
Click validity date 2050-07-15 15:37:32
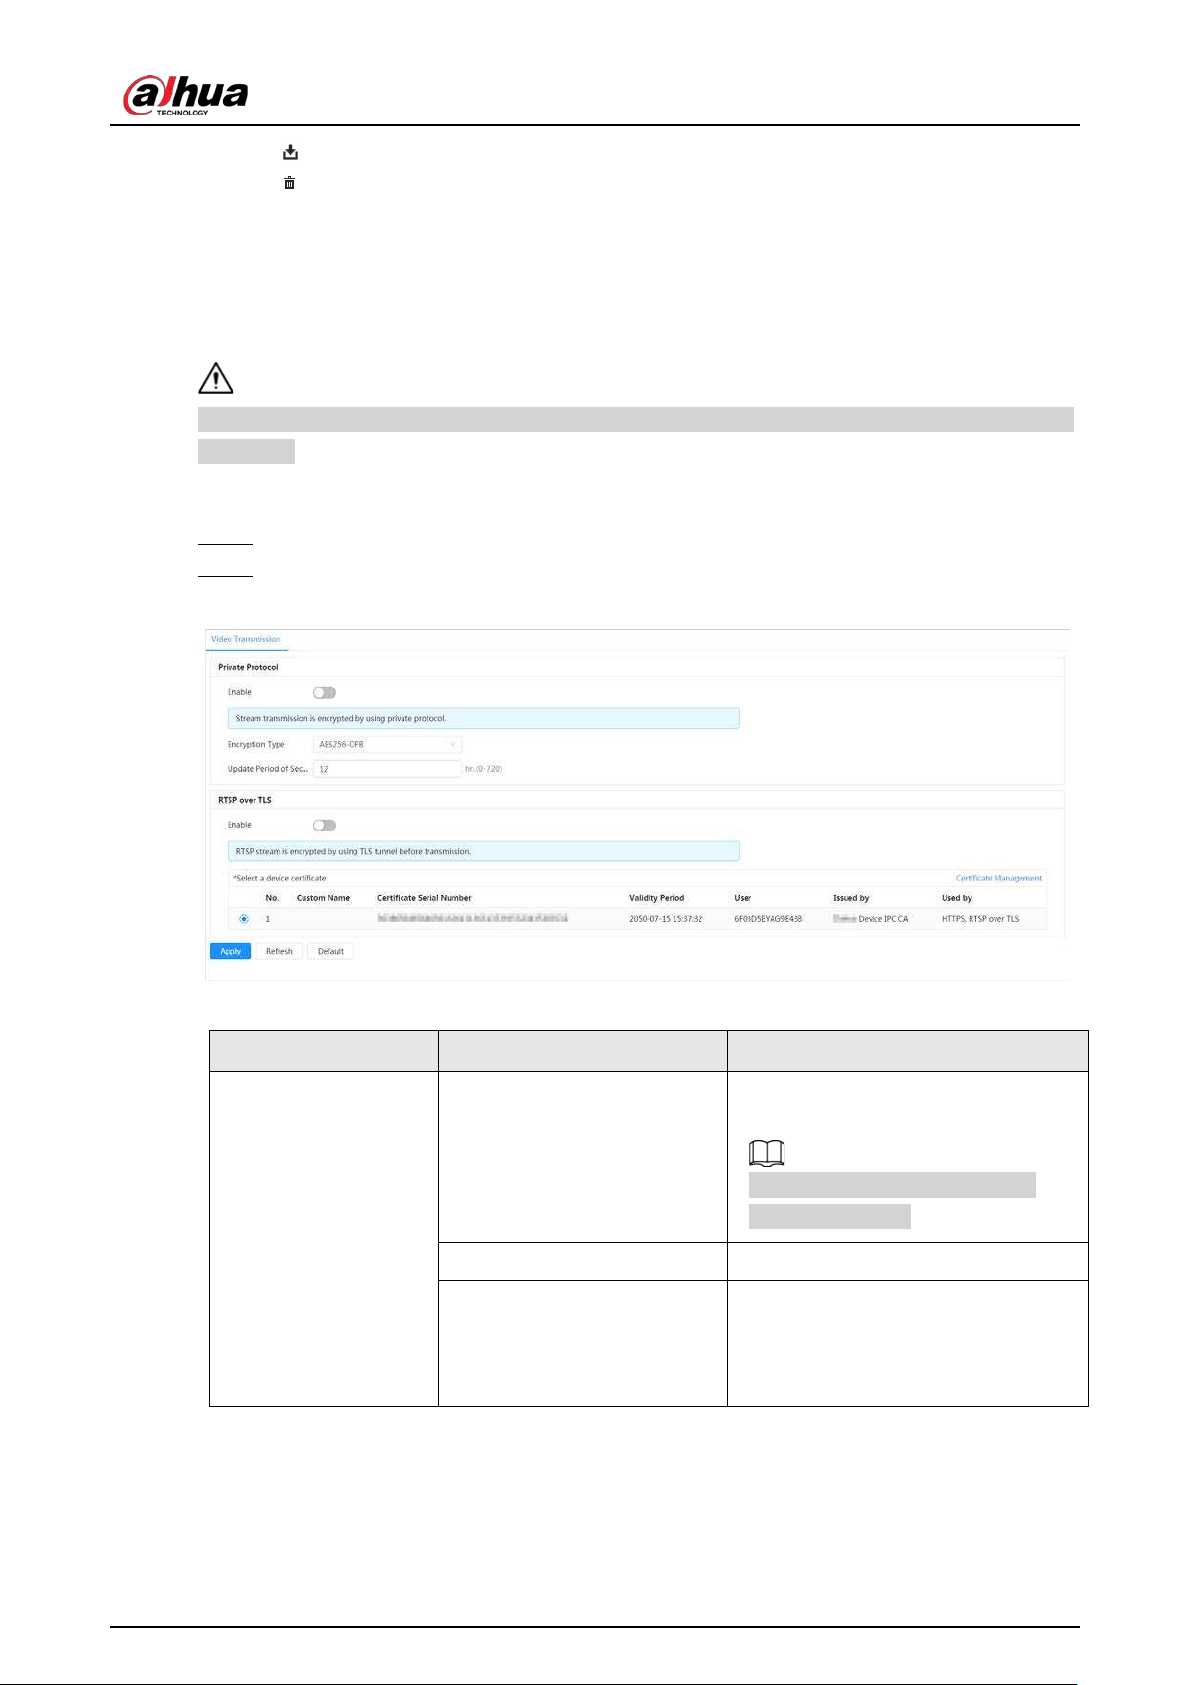666,919
